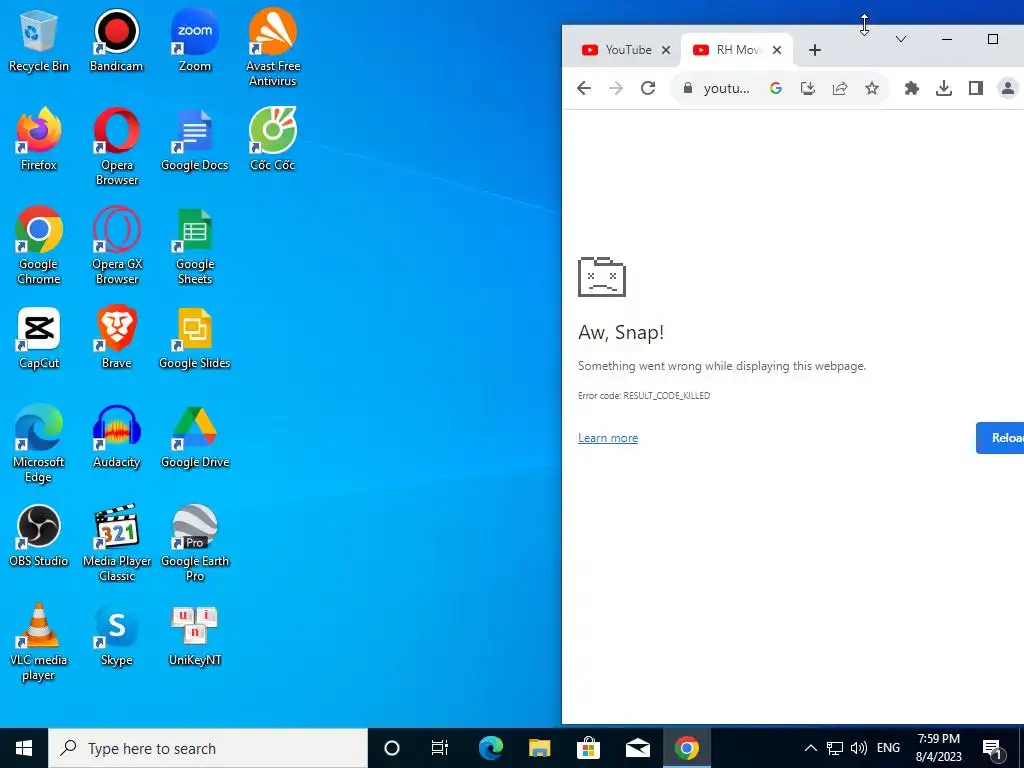Select the Google Chrome desktop shortcut
1024x768 pixels.
point(39,246)
